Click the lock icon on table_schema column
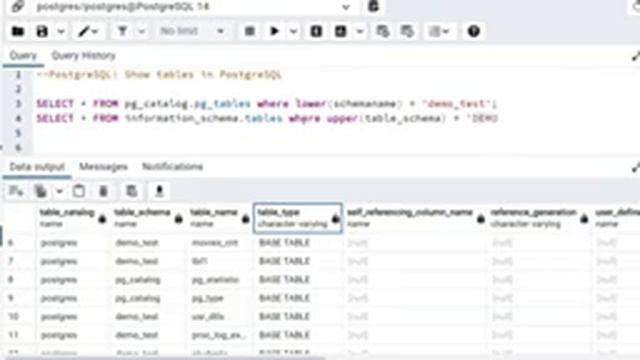Screen dimensions: 640x360 179,219
